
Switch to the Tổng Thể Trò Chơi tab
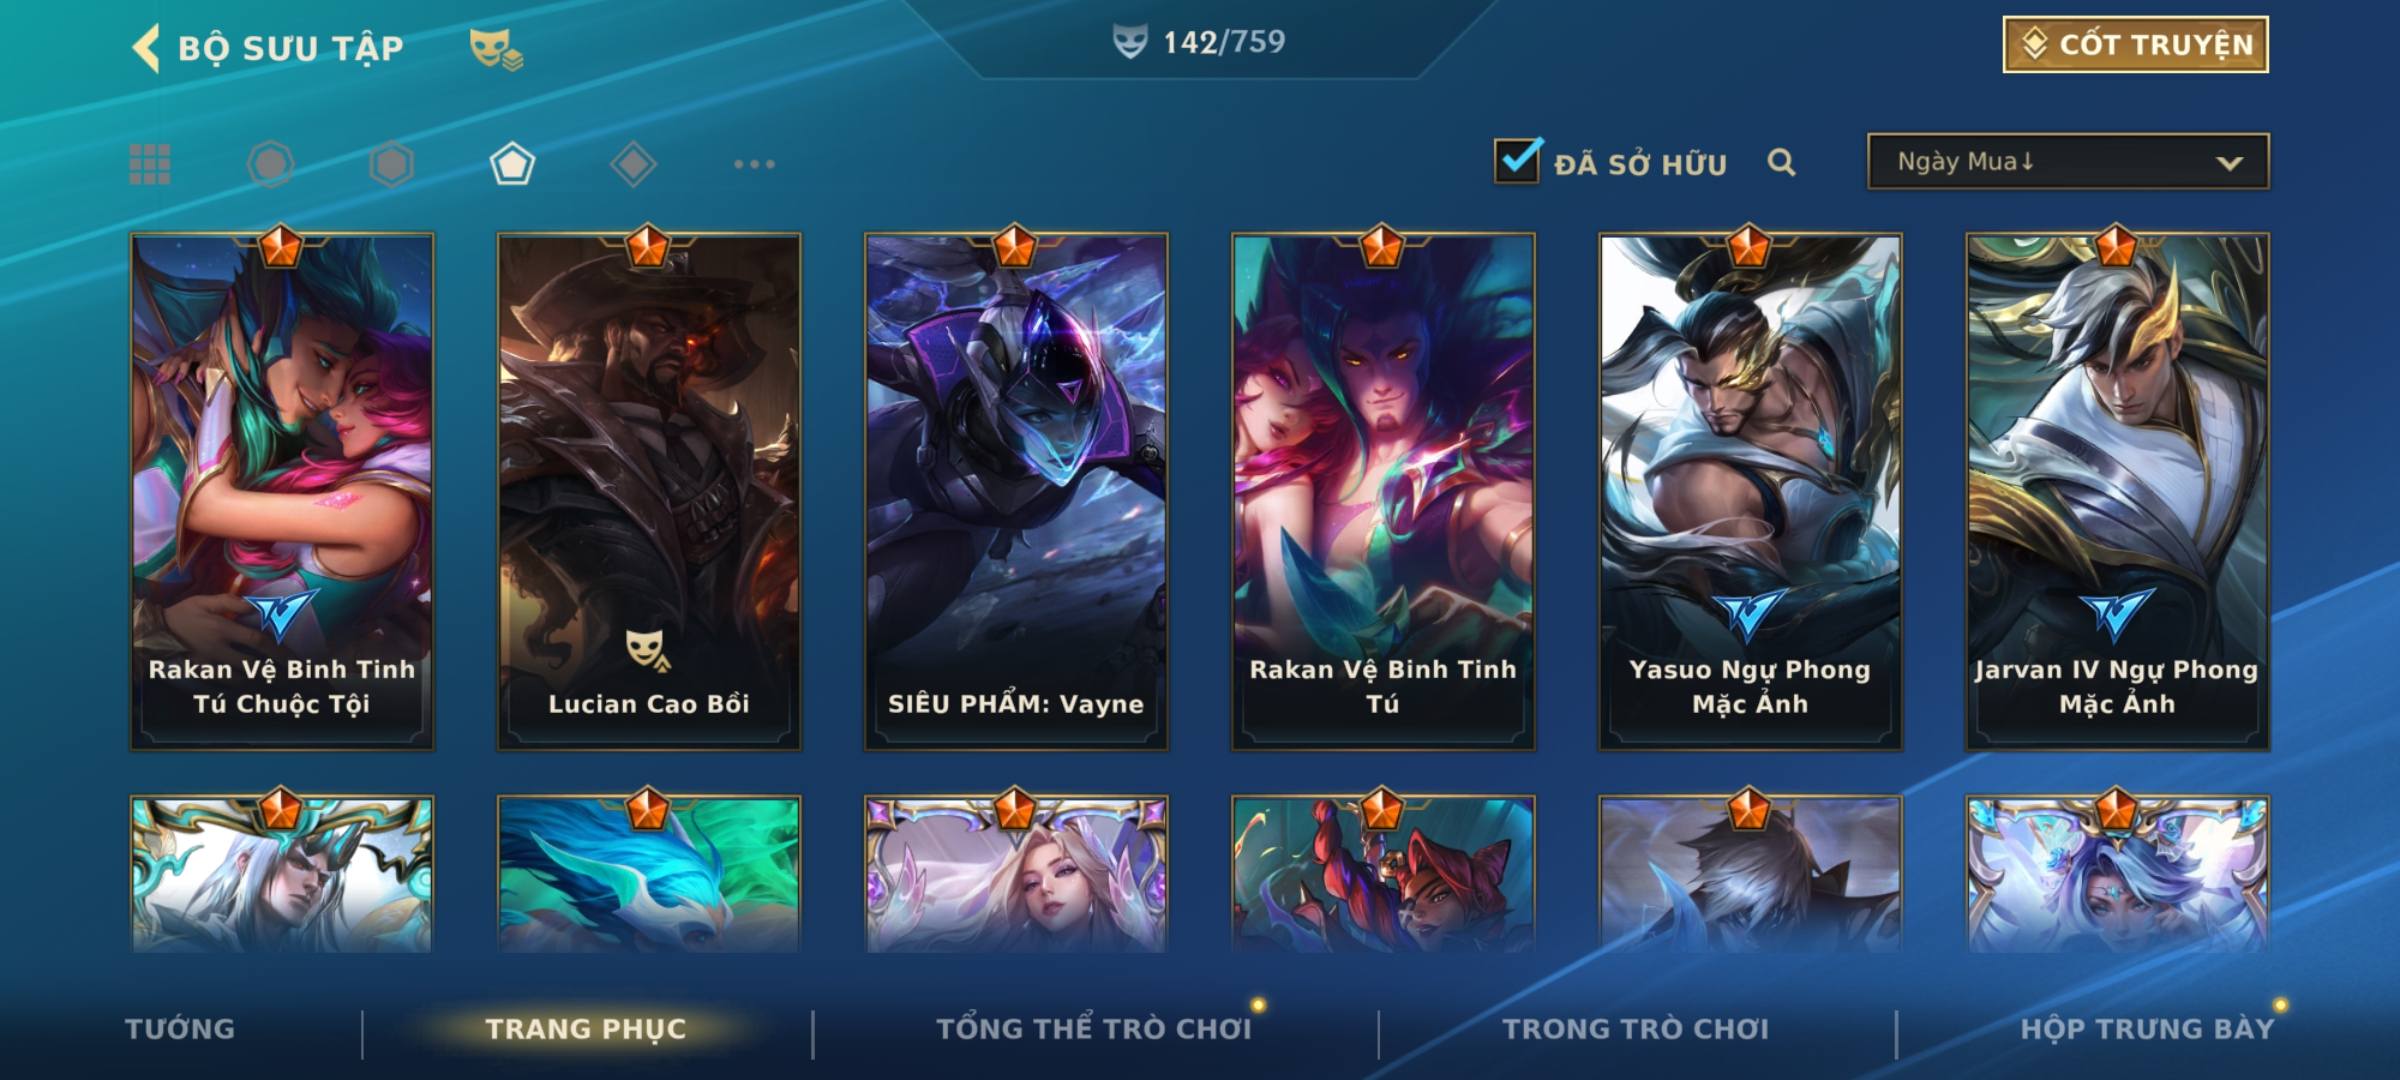tap(1094, 1029)
